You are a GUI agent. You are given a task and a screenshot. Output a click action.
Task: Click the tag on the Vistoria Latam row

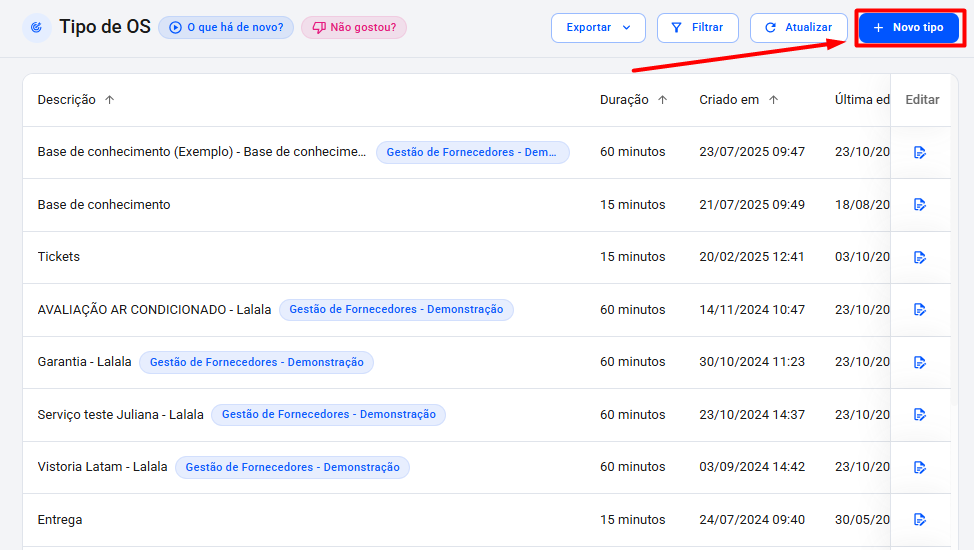click(293, 467)
